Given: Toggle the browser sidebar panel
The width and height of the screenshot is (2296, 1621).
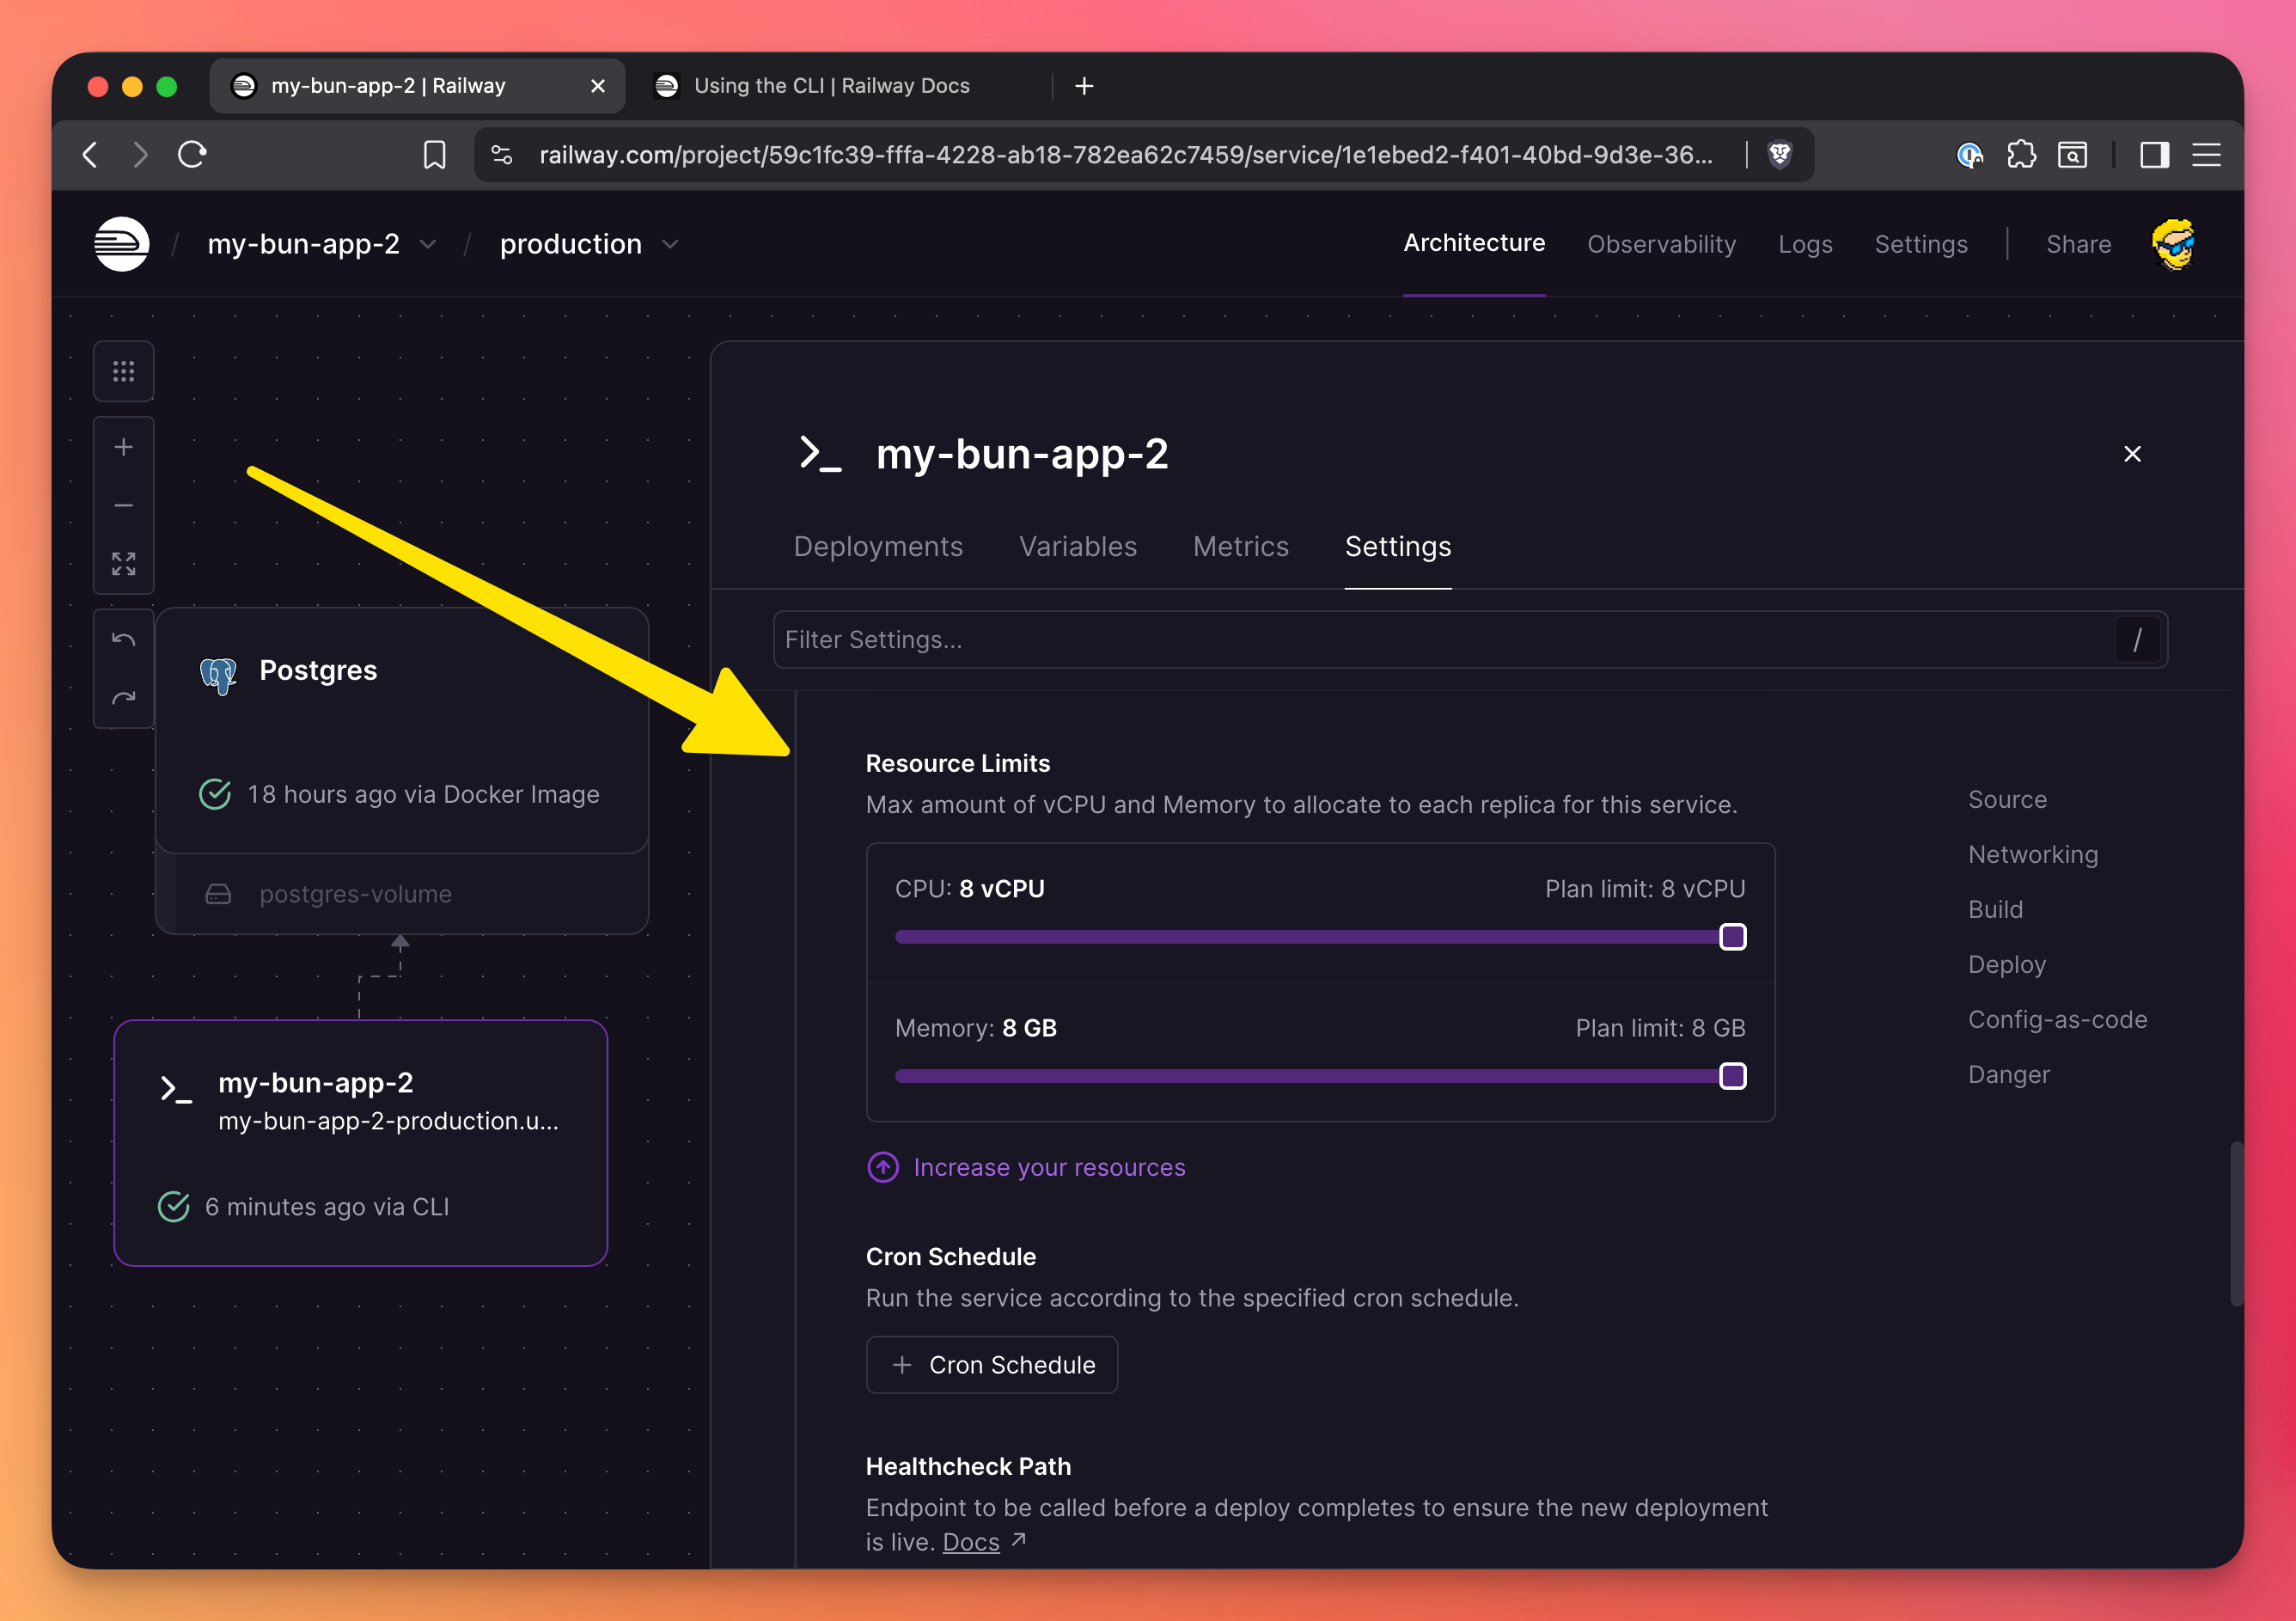Looking at the screenshot, I should click(x=2153, y=155).
